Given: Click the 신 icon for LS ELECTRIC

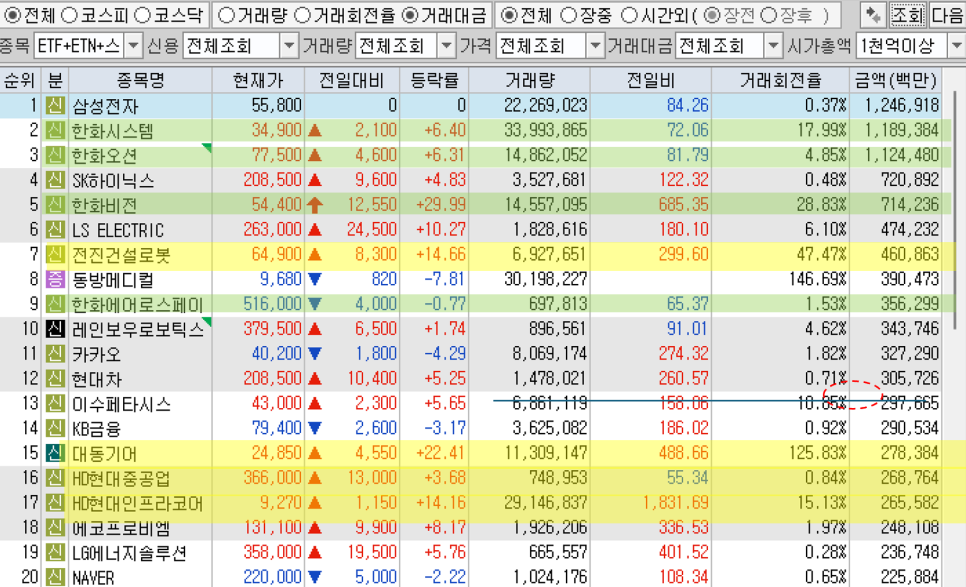Looking at the screenshot, I should [55, 230].
